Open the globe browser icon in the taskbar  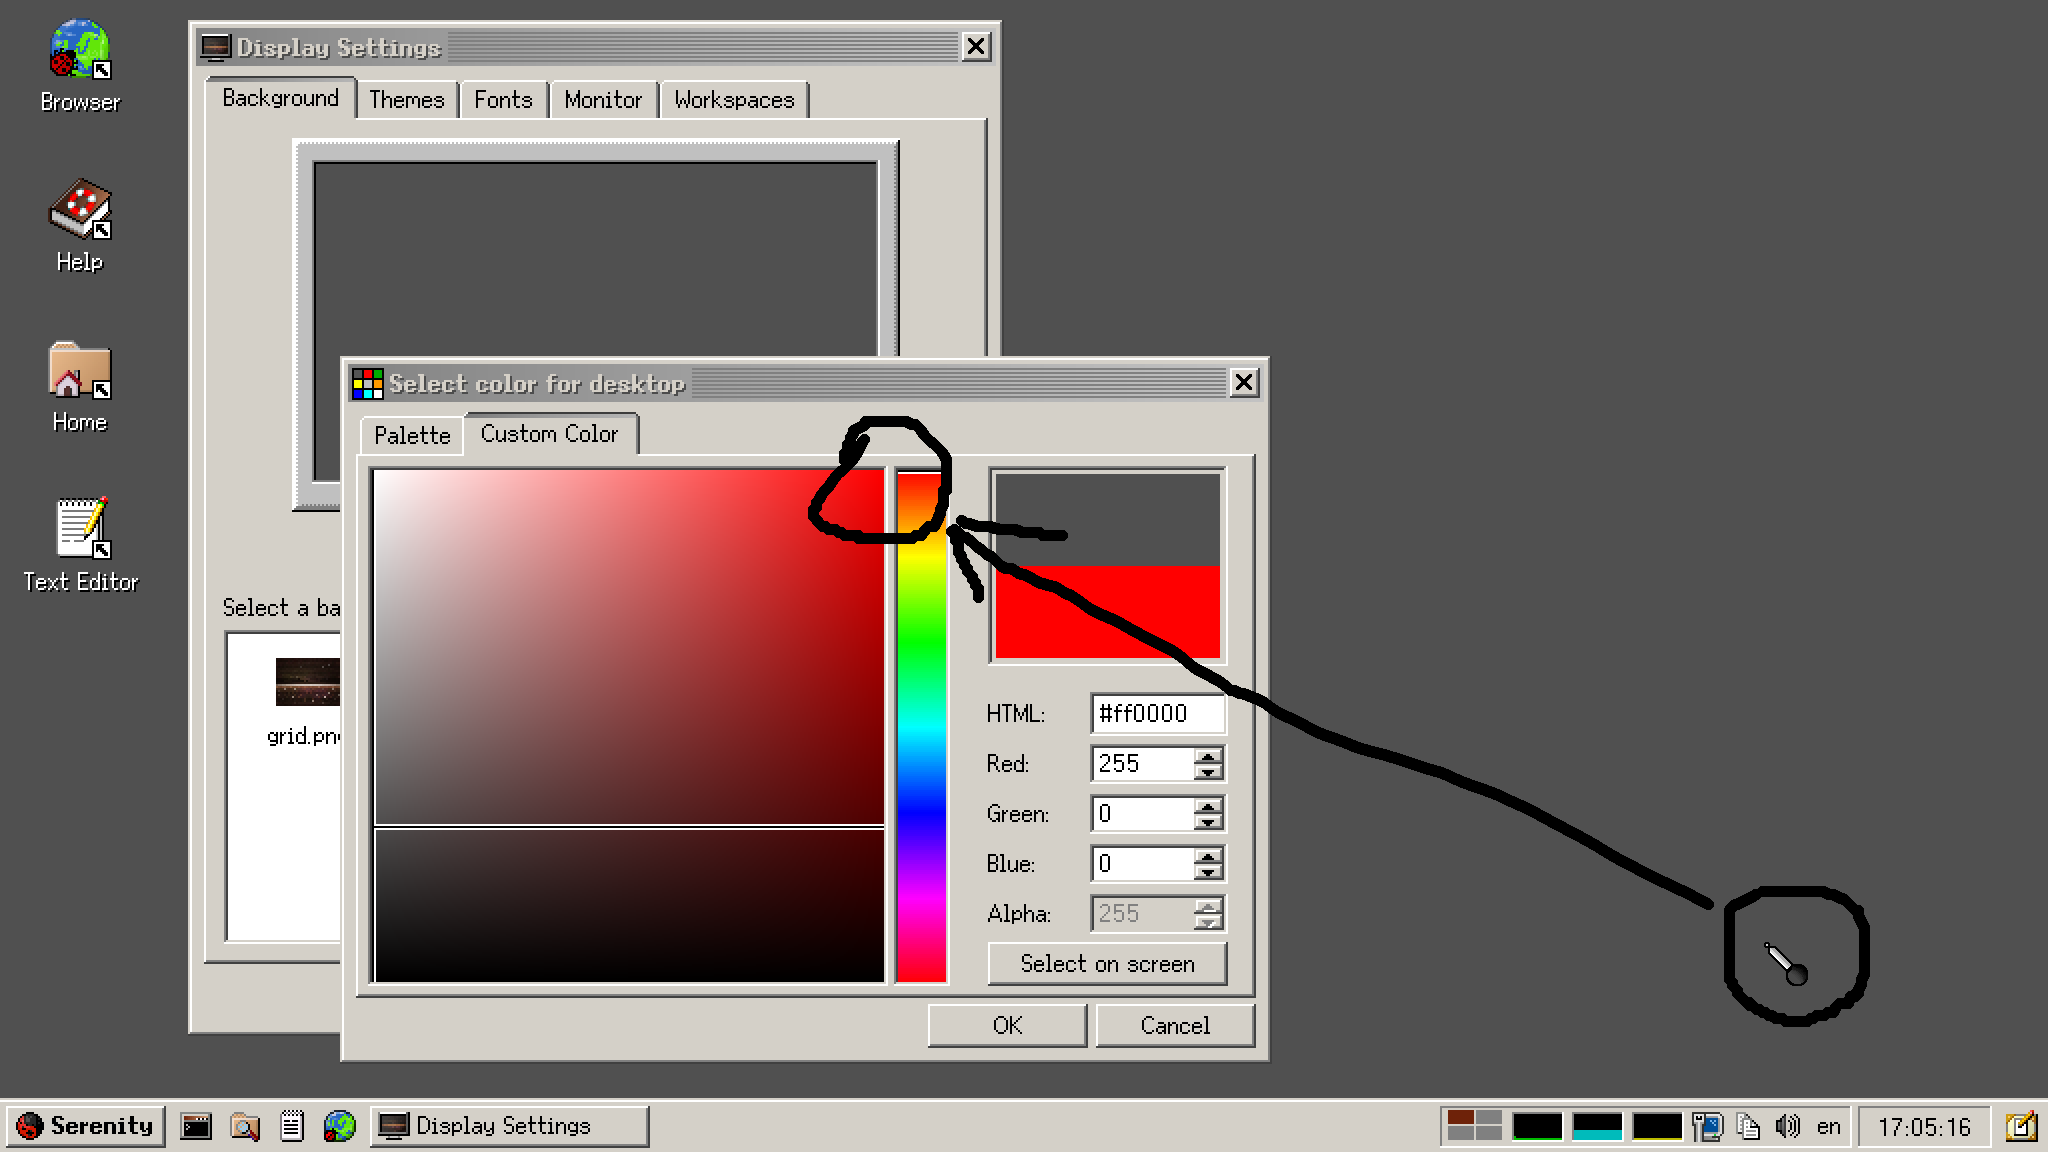(x=340, y=1125)
